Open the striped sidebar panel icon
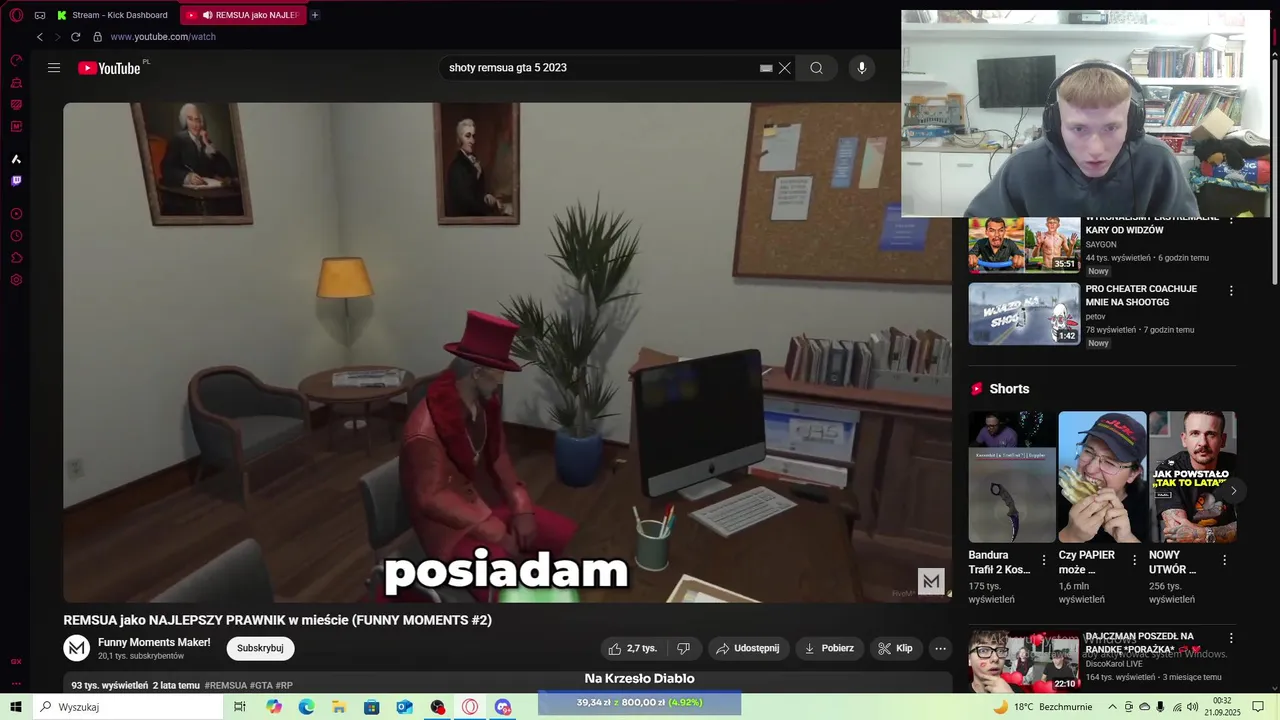Image resolution: width=1280 pixels, height=720 pixels. point(16,105)
